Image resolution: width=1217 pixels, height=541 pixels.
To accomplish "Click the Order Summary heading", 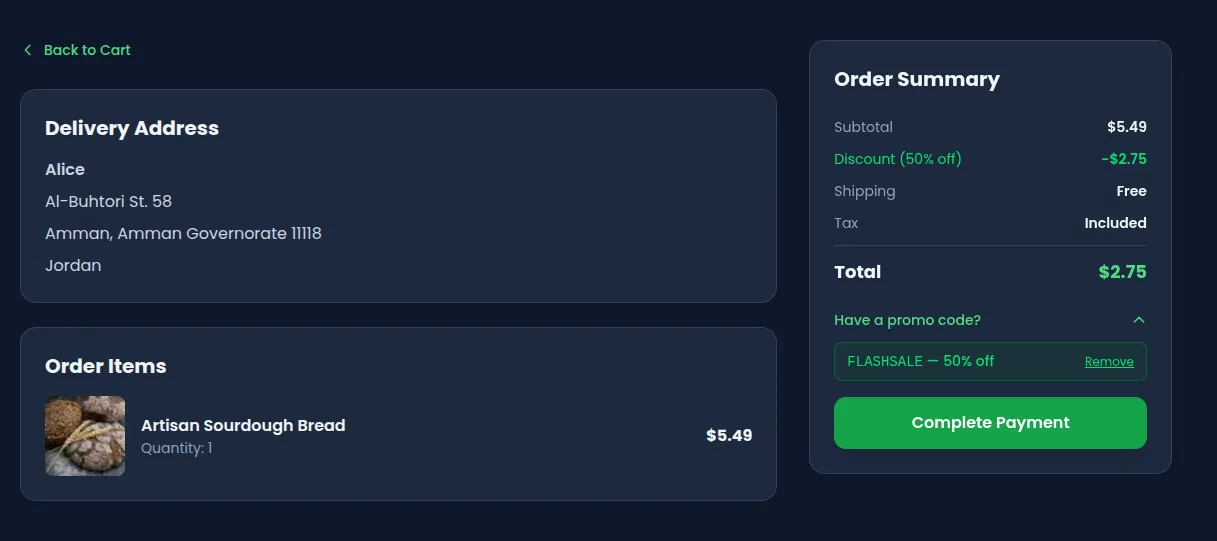I will (x=917, y=79).
